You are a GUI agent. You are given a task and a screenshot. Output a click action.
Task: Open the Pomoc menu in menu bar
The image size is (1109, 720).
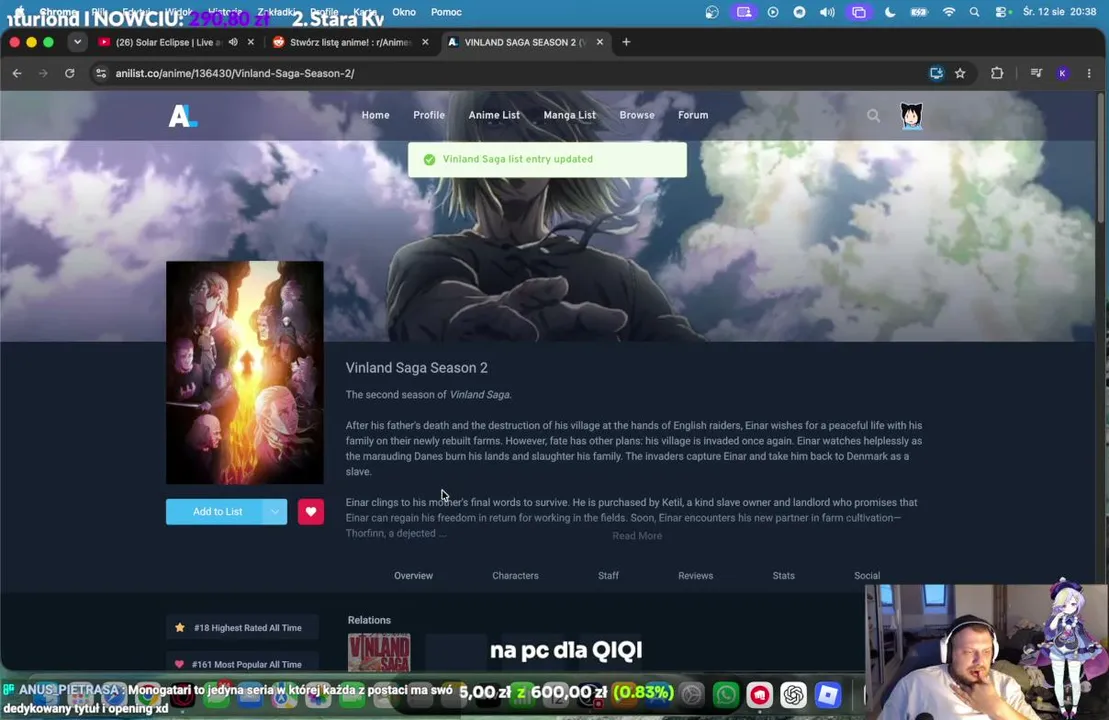pos(446,12)
